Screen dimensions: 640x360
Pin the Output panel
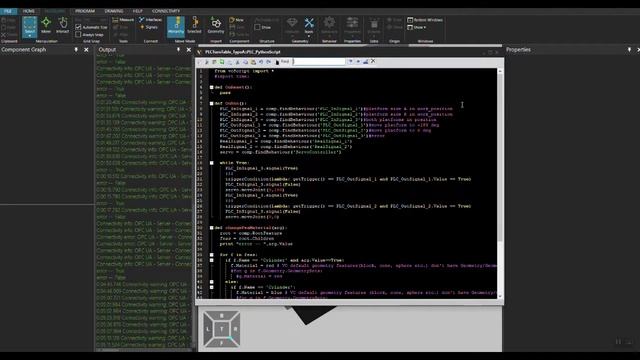click(178, 49)
